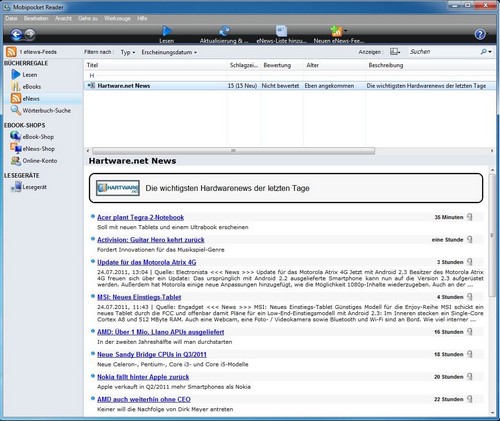
Task: Open the Typ filter dropdown
Action: pyautogui.click(x=128, y=52)
